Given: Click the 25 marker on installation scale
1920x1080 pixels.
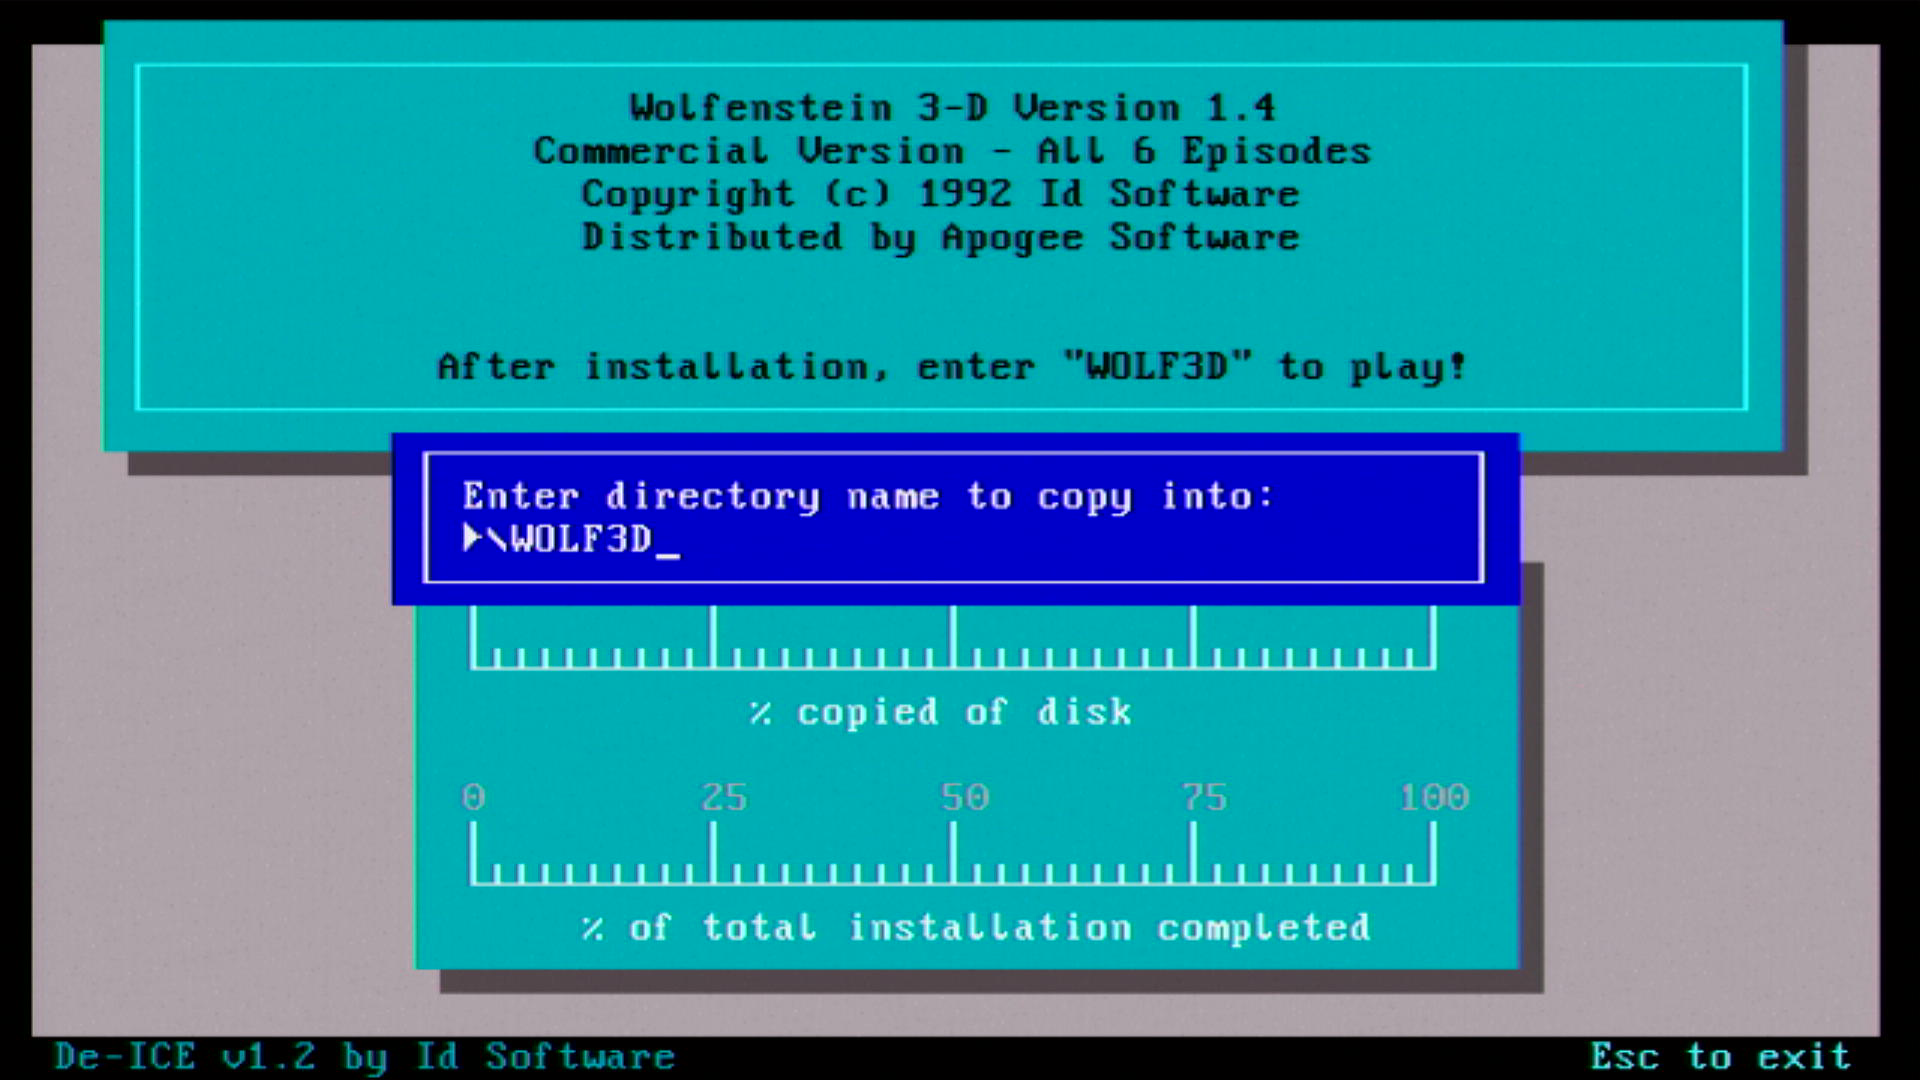Looking at the screenshot, I should pos(723,797).
